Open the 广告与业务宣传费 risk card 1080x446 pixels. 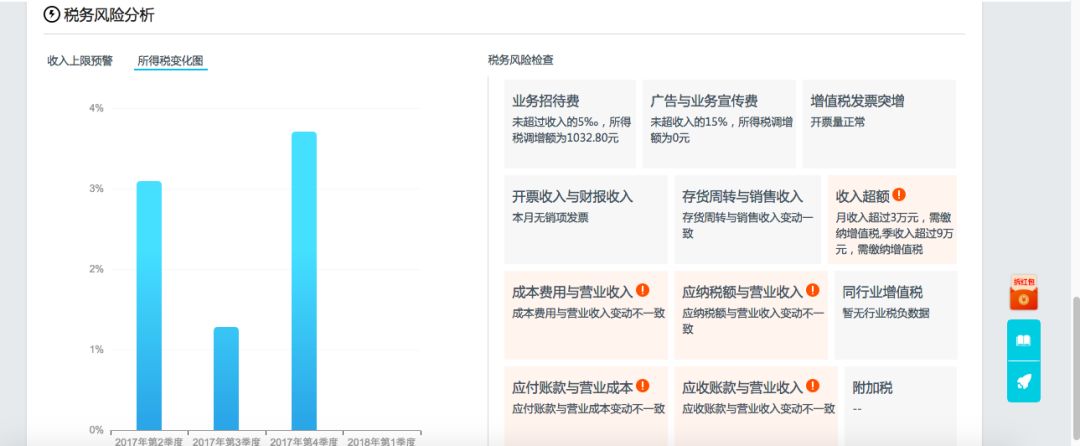click(x=719, y=124)
